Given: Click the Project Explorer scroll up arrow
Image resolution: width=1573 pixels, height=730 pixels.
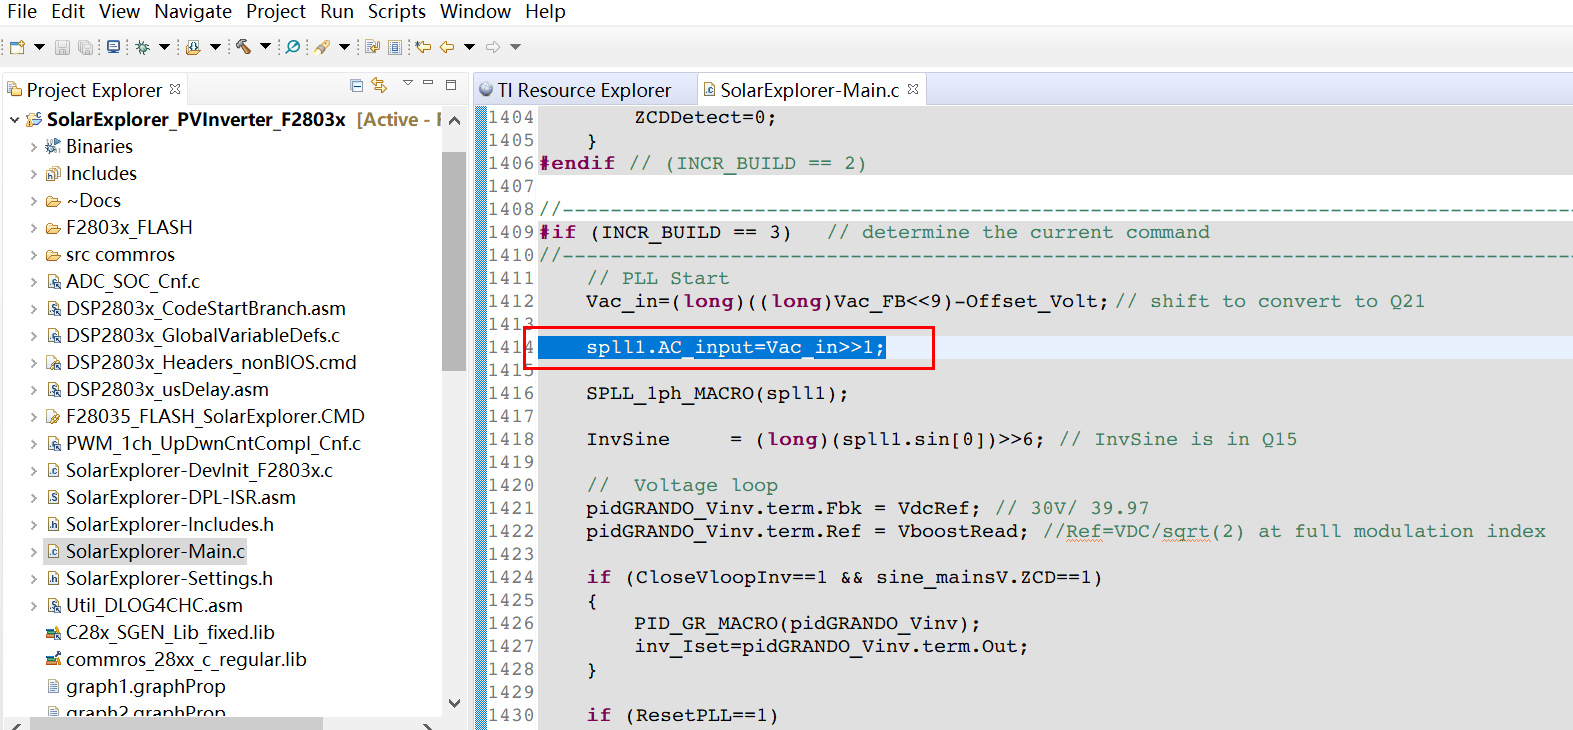Looking at the screenshot, I should (x=454, y=120).
